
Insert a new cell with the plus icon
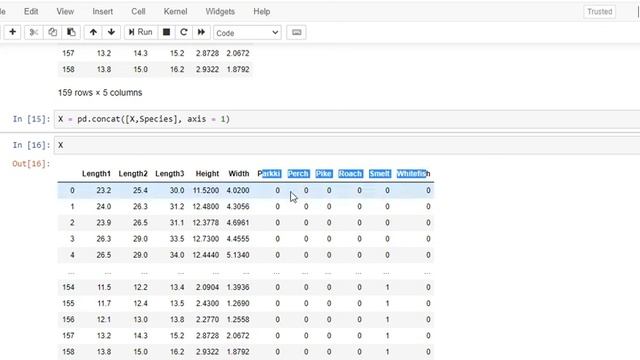click(12, 32)
